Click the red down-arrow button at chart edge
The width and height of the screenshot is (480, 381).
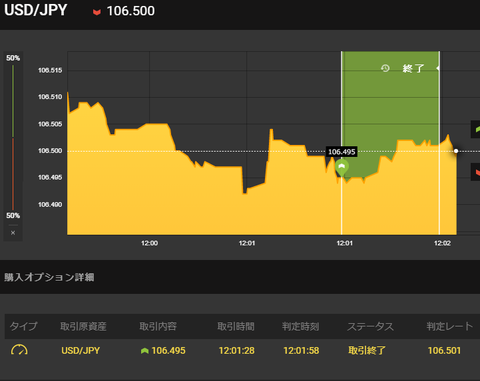[476, 172]
